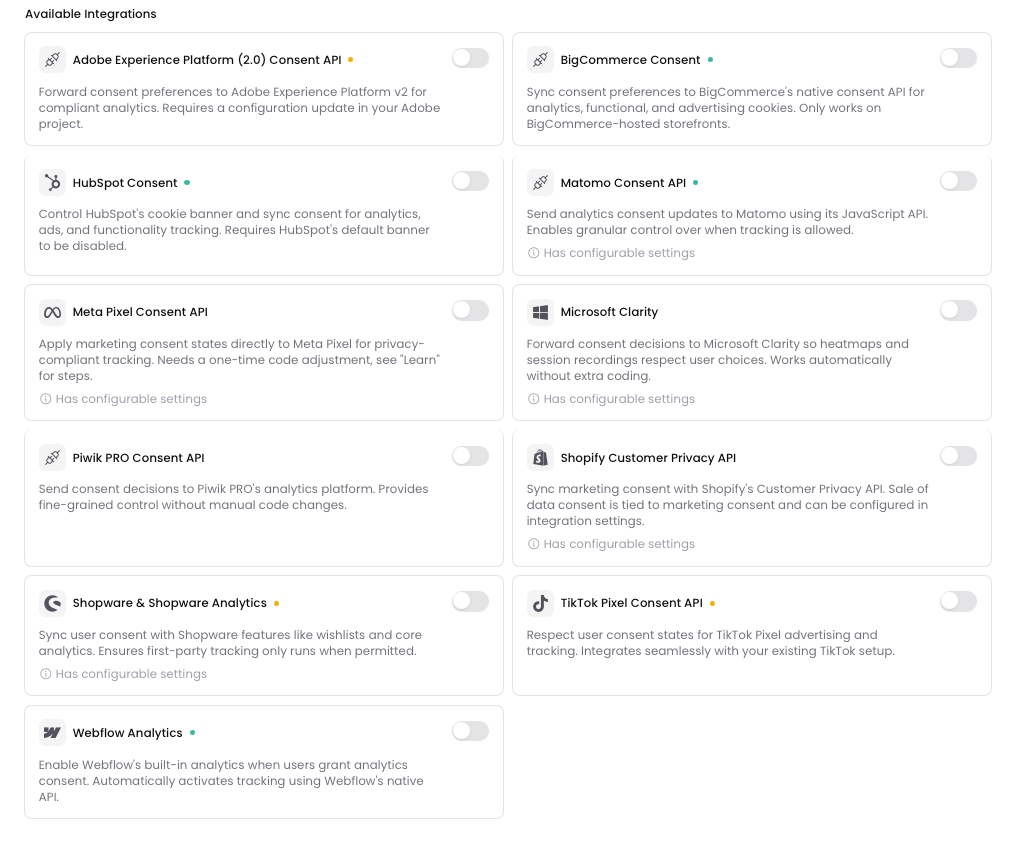Click the Piwik PRO plug icon
The image size is (1035, 841).
[x=52, y=457]
